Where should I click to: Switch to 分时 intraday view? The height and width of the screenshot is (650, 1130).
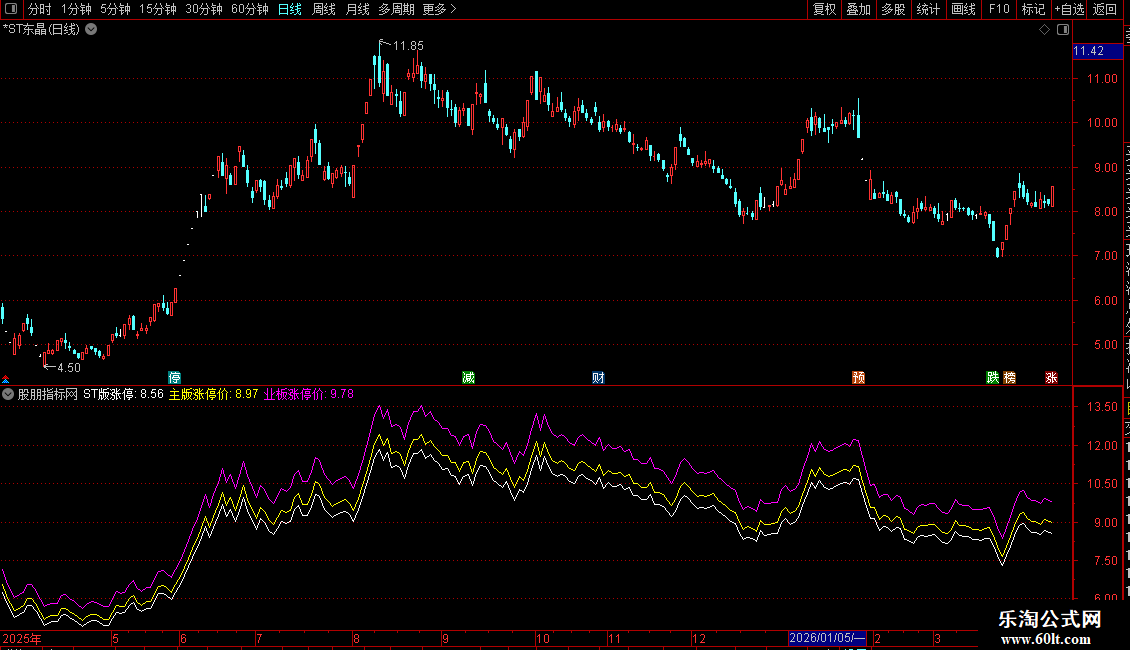[x=40, y=9]
